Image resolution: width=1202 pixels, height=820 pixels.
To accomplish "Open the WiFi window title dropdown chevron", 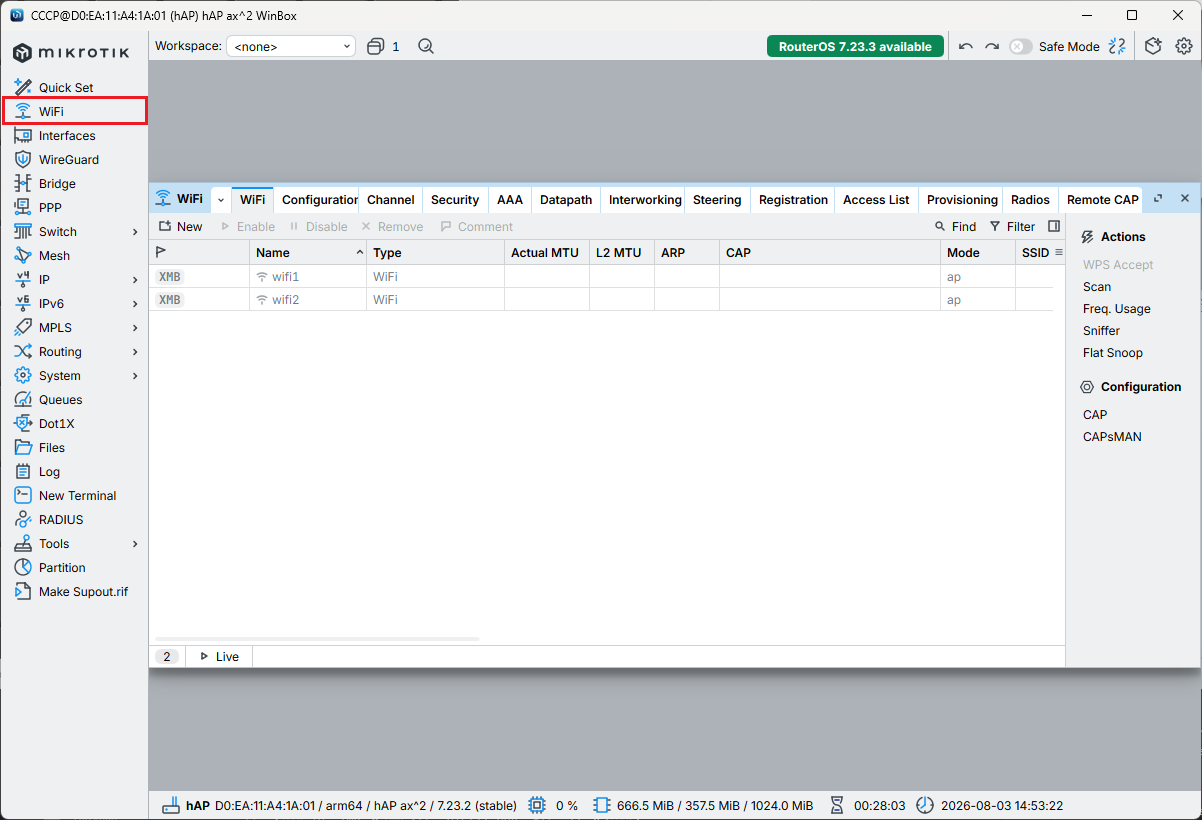I will (221, 199).
